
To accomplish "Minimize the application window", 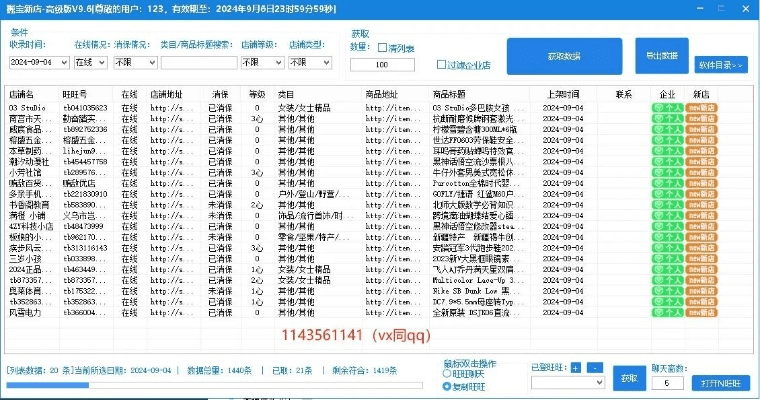I will (x=700, y=9).
